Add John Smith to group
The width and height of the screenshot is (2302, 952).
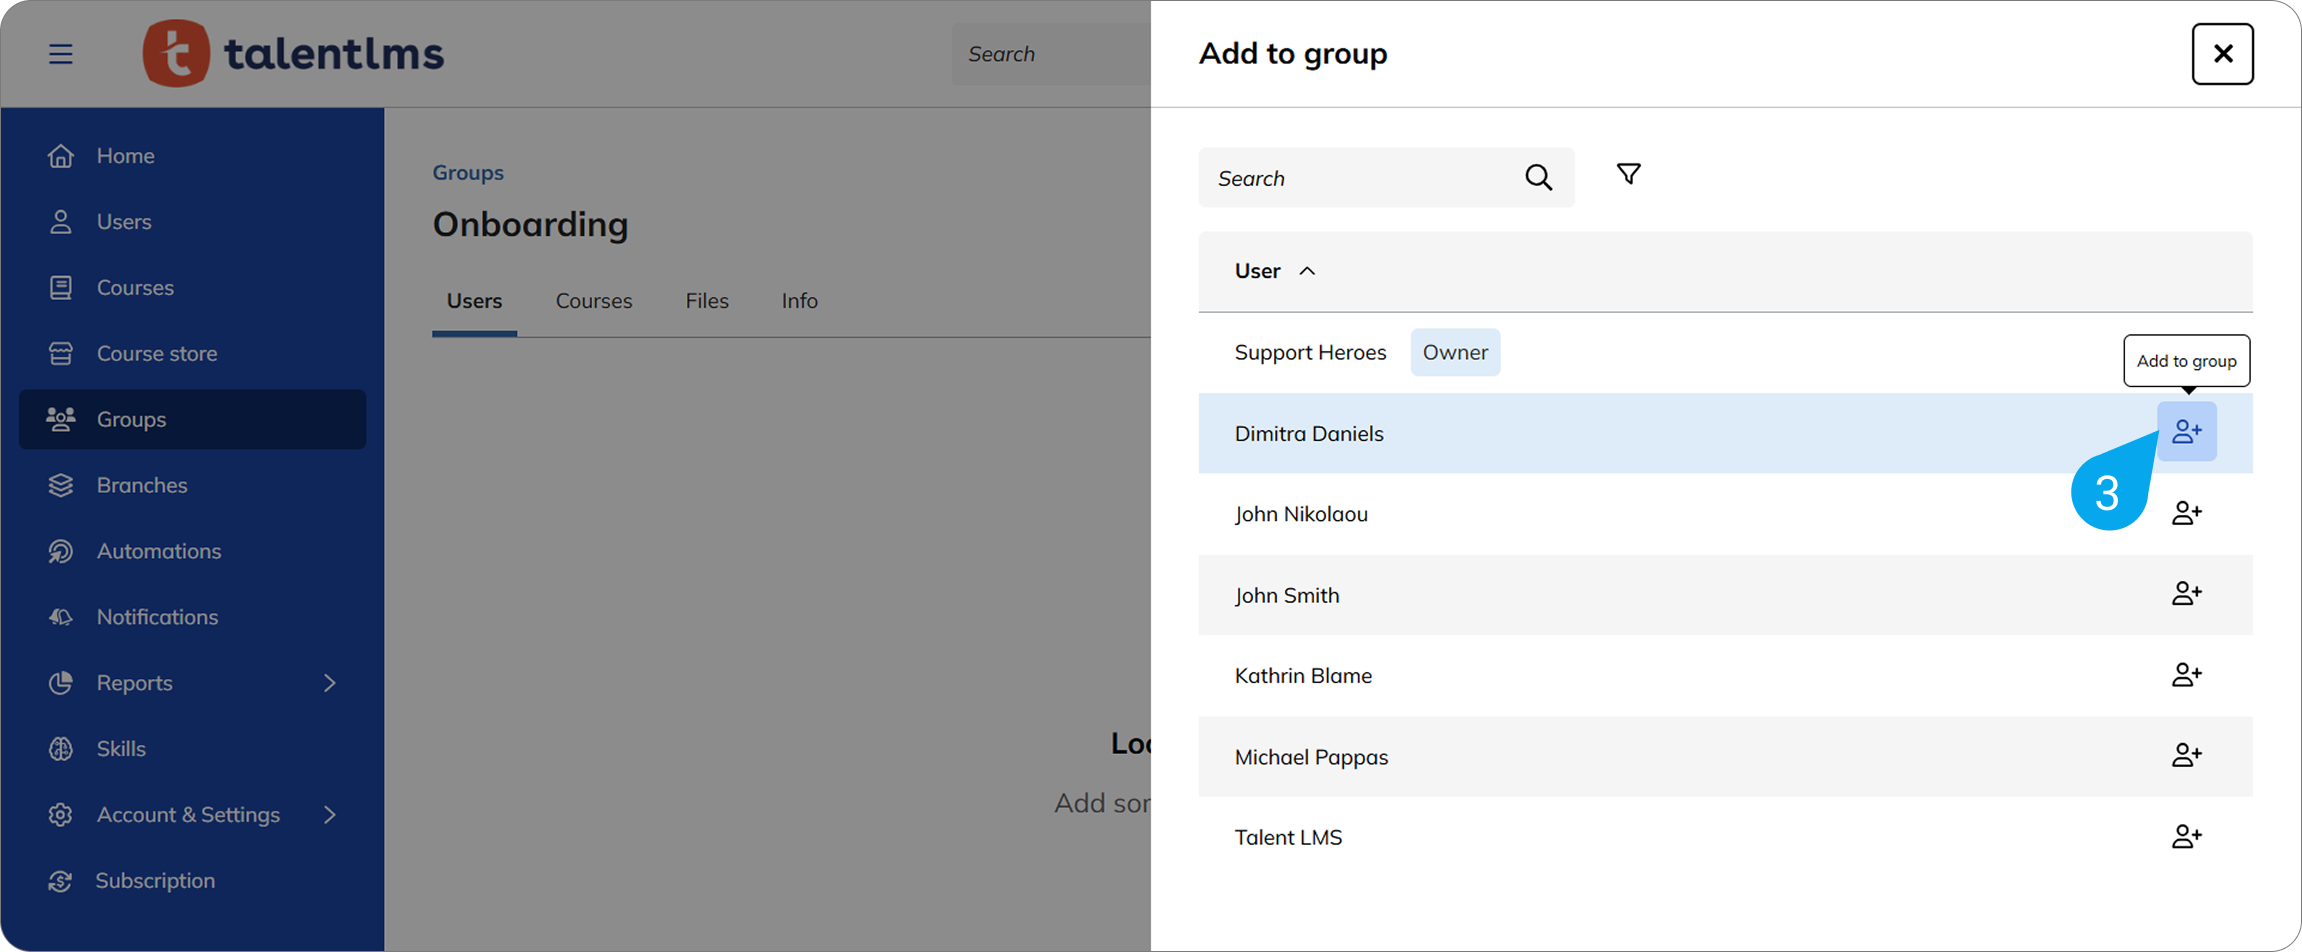pyautogui.click(x=2186, y=594)
